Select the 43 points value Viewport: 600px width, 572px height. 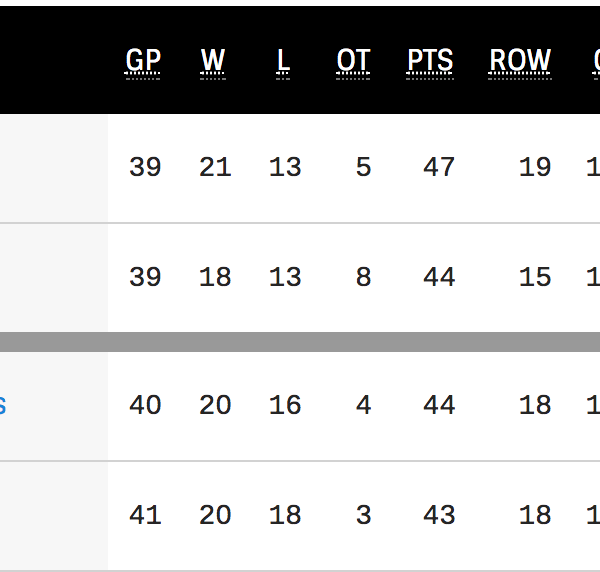[x=439, y=515]
